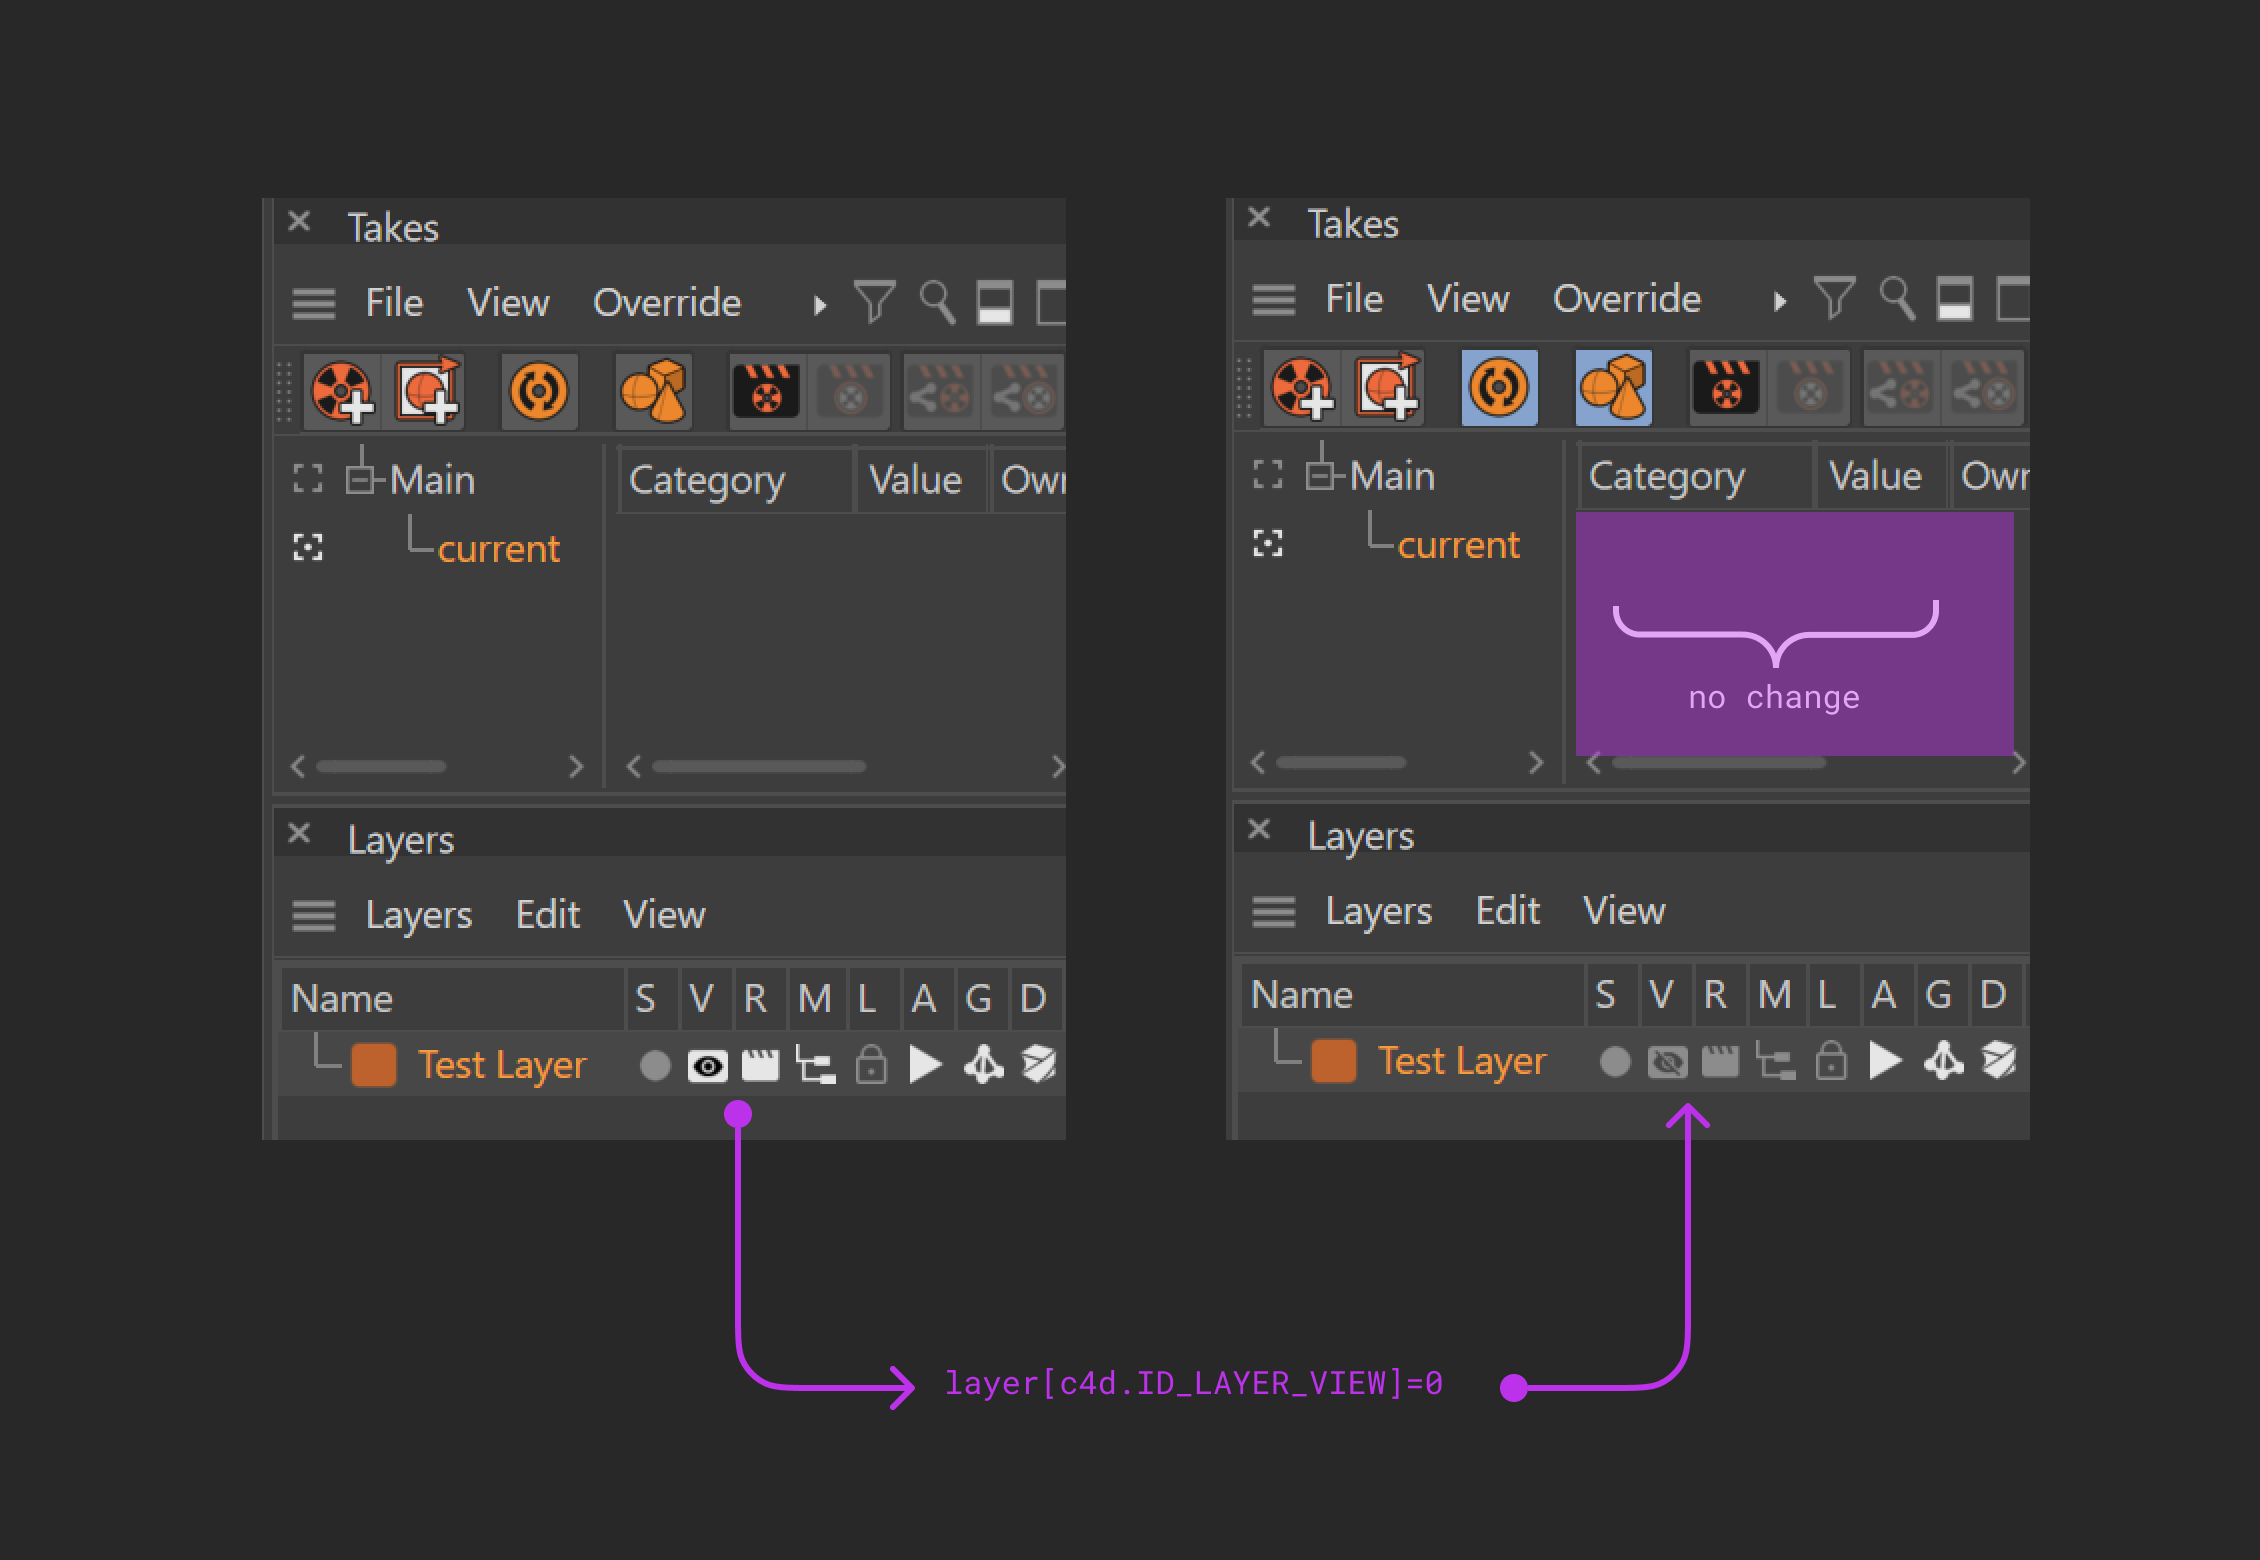
Task: Click Lock Overrides objects icon in left toolbar
Action: coord(652,391)
